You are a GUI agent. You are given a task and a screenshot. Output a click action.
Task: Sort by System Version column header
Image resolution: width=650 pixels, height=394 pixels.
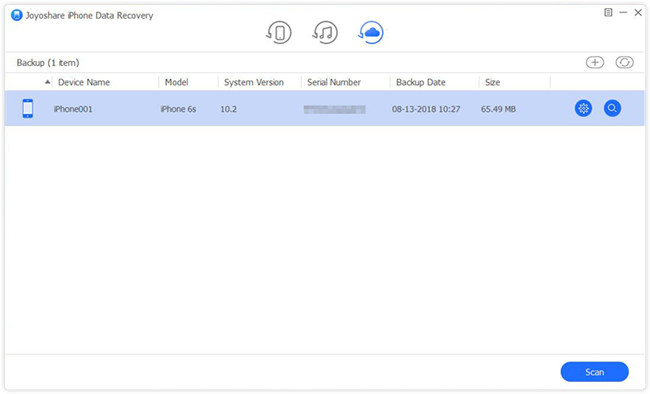point(254,82)
